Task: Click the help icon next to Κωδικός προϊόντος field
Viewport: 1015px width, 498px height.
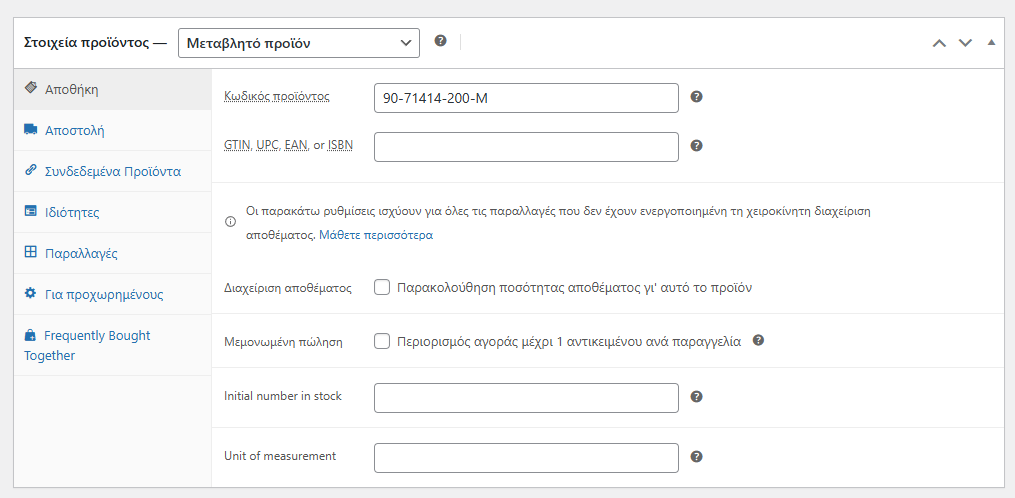Action: click(697, 96)
